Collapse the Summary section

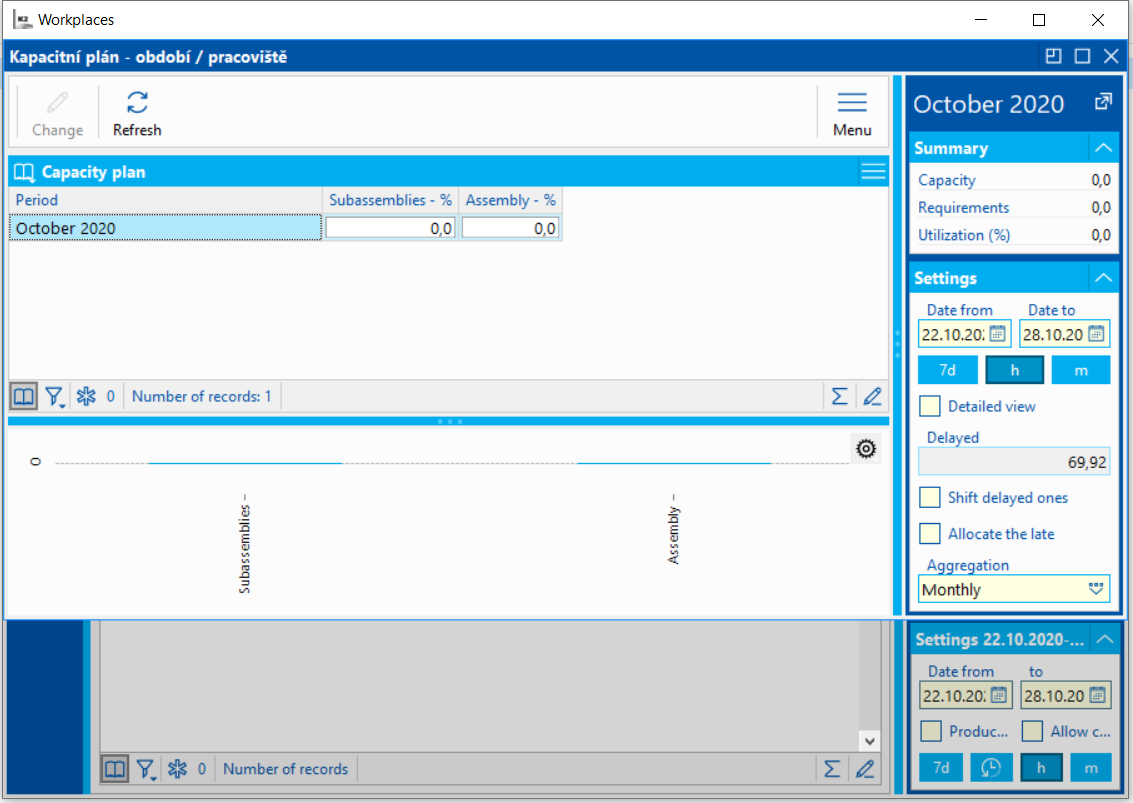[1103, 147]
